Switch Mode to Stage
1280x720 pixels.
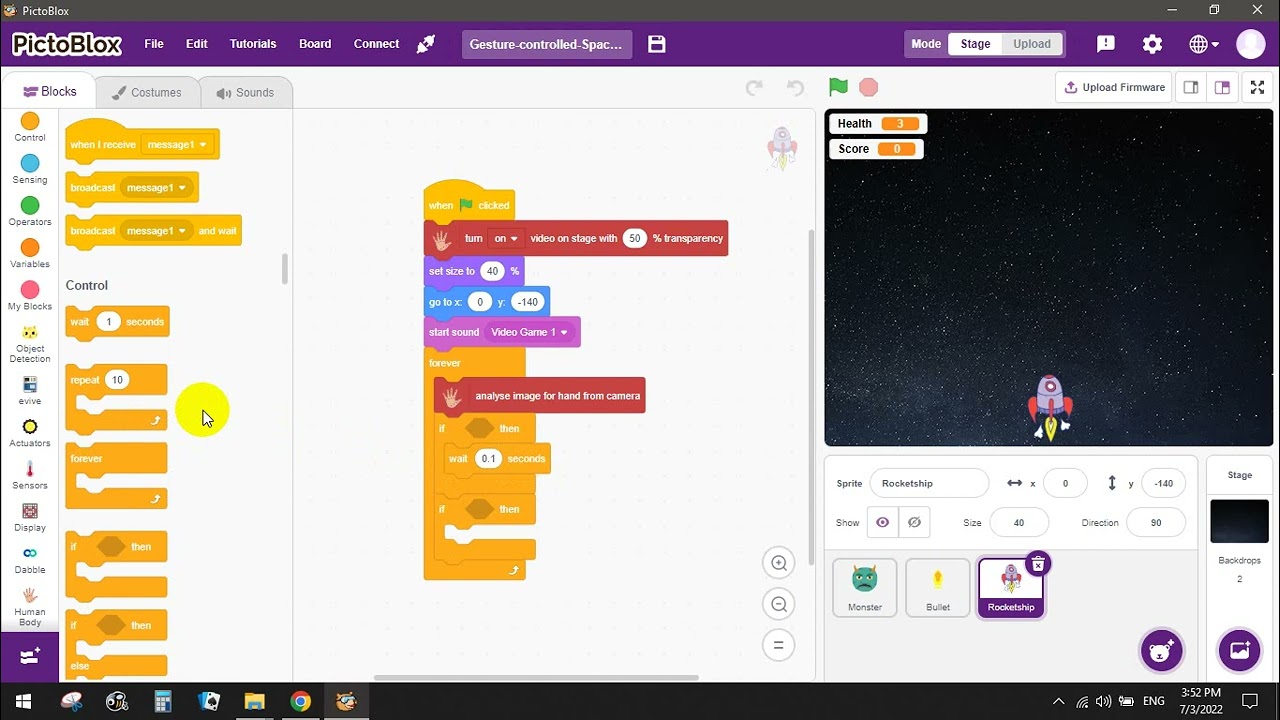[975, 44]
